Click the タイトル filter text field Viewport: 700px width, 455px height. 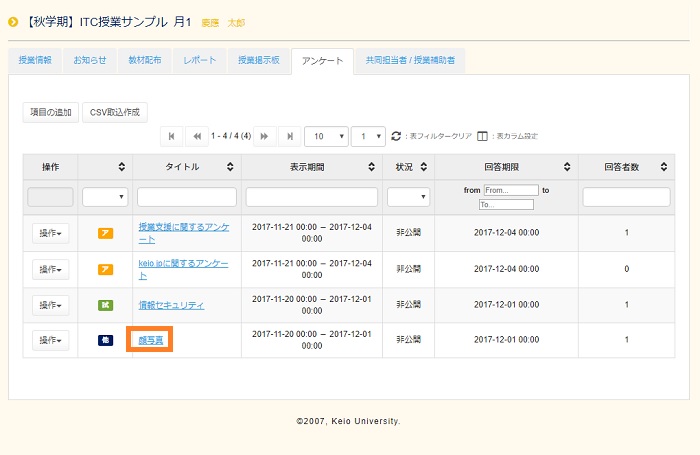click(186, 197)
